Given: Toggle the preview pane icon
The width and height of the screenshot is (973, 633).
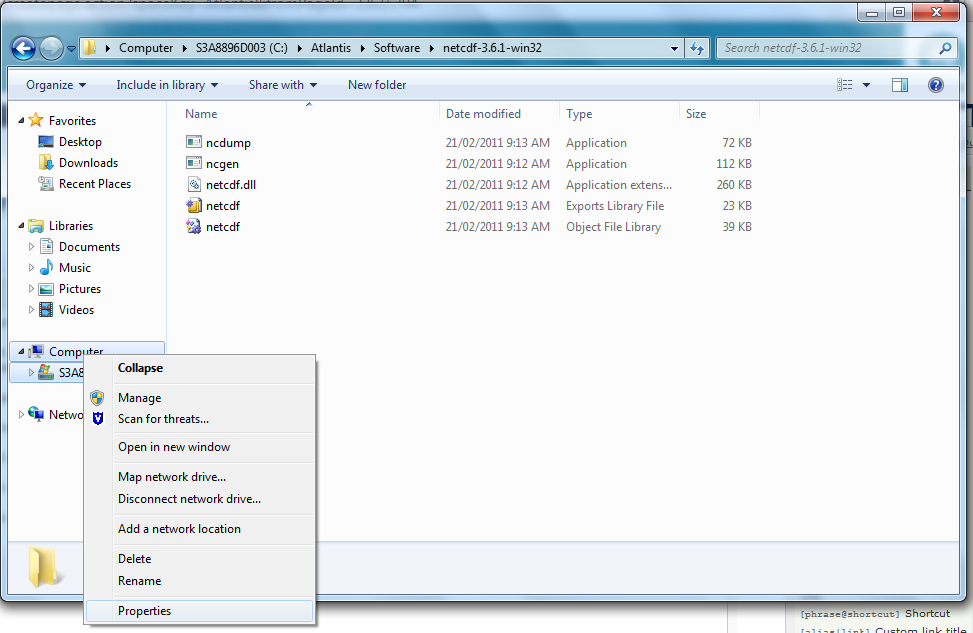Looking at the screenshot, I should click(x=899, y=85).
